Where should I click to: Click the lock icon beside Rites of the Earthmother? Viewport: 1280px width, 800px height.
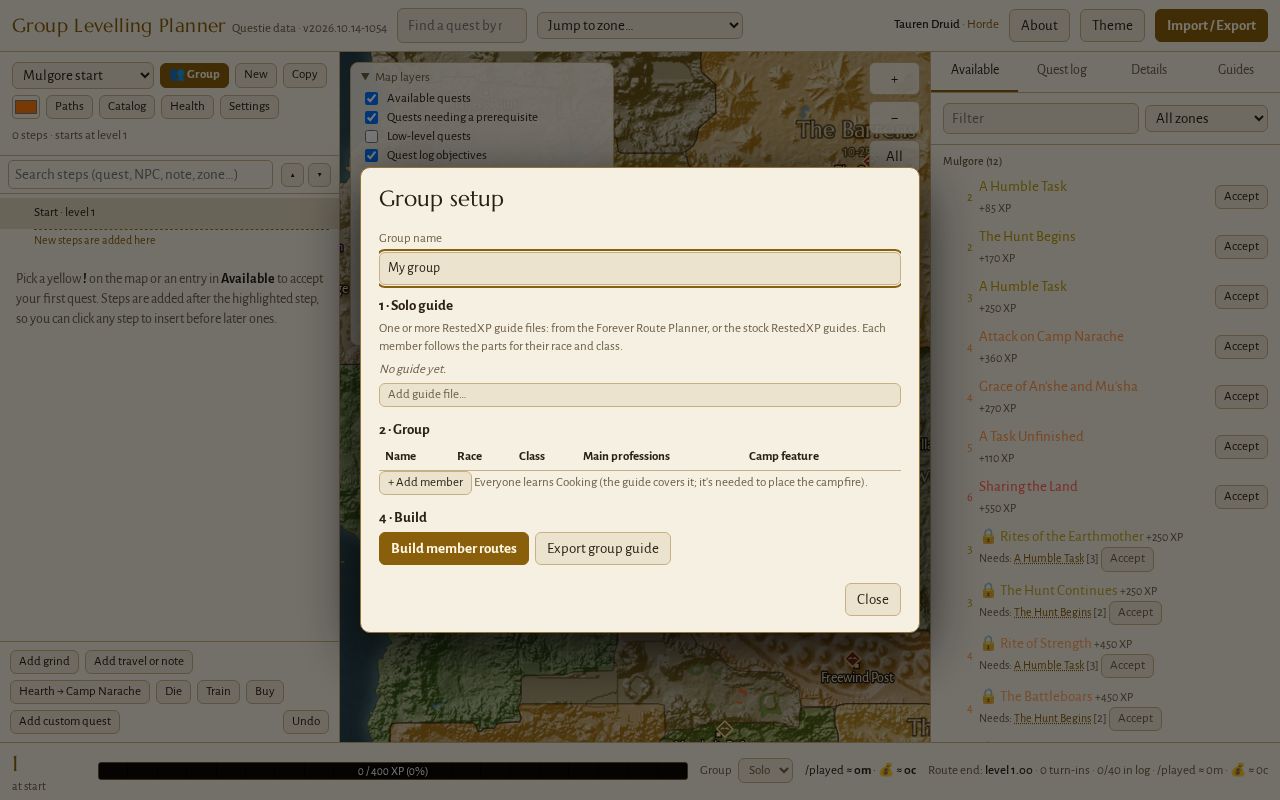coord(988,537)
